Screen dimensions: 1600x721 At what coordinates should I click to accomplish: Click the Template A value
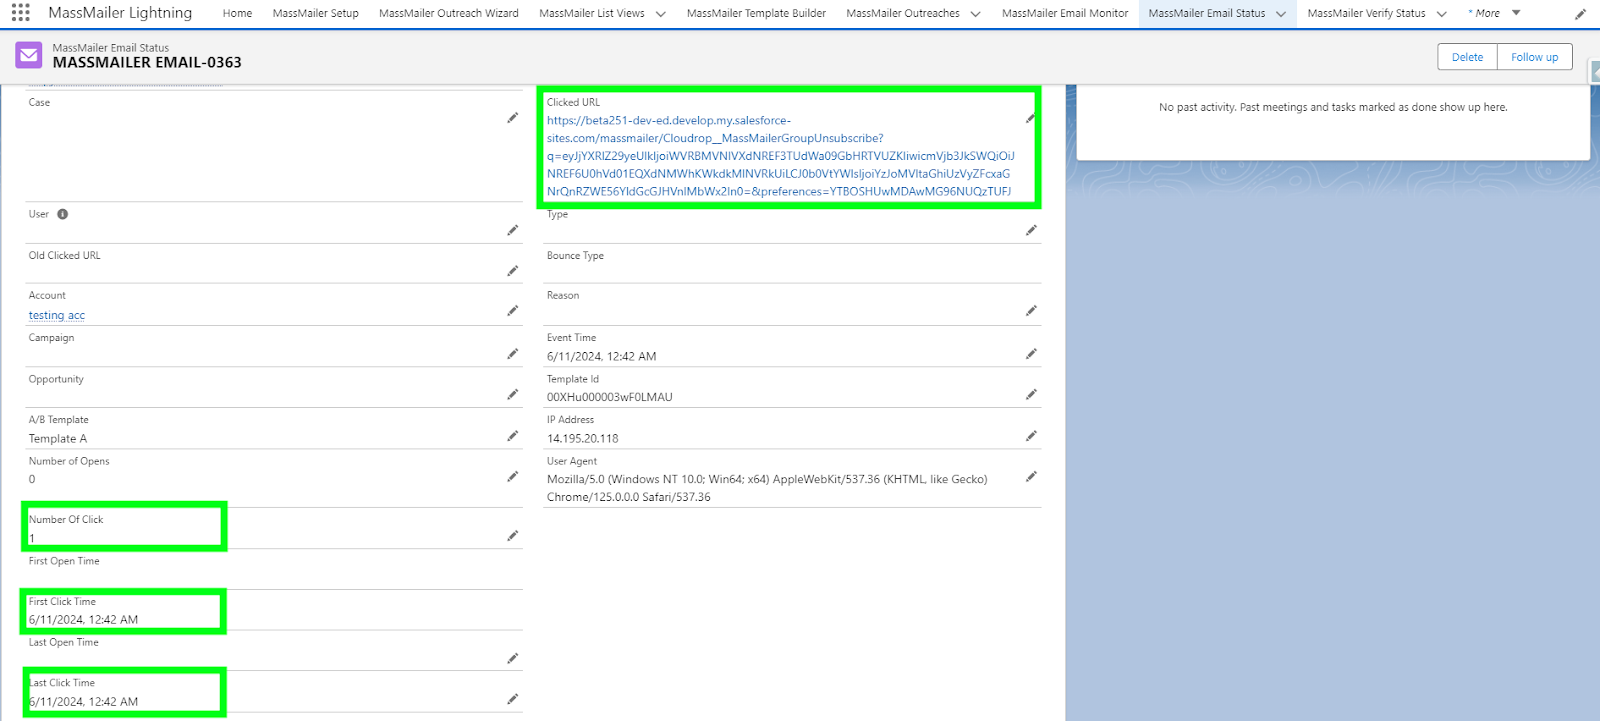[x=57, y=438]
